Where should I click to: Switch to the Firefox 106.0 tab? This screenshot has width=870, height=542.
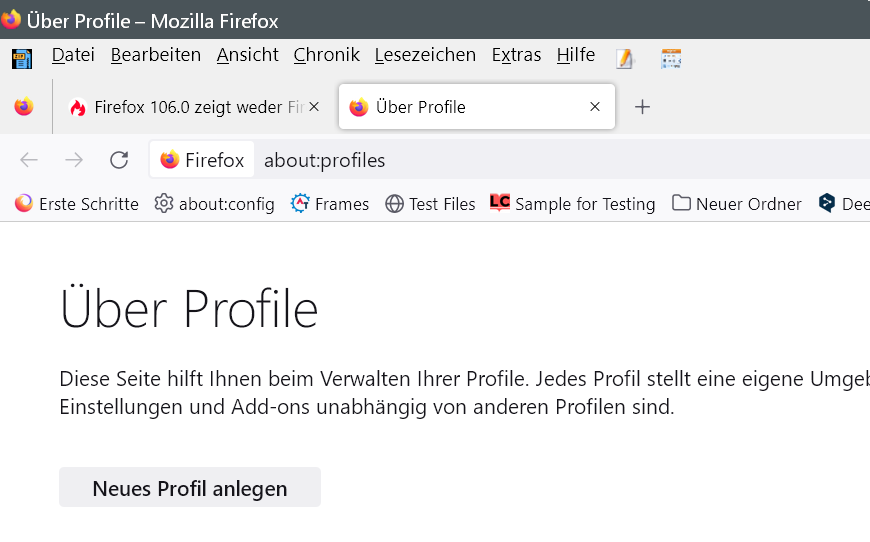point(190,107)
